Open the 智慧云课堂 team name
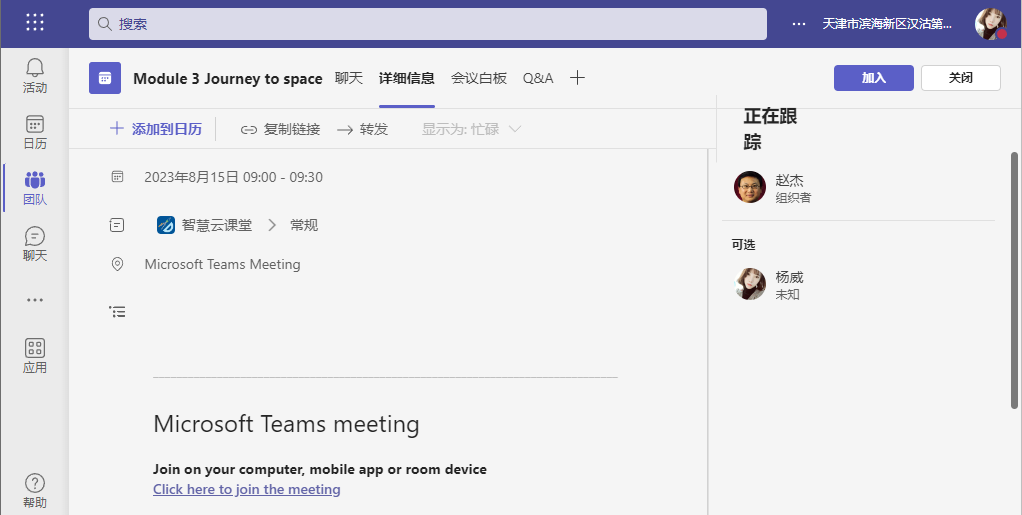Image resolution: width=1022 pixels, height=515 pixels. [217, 225]
